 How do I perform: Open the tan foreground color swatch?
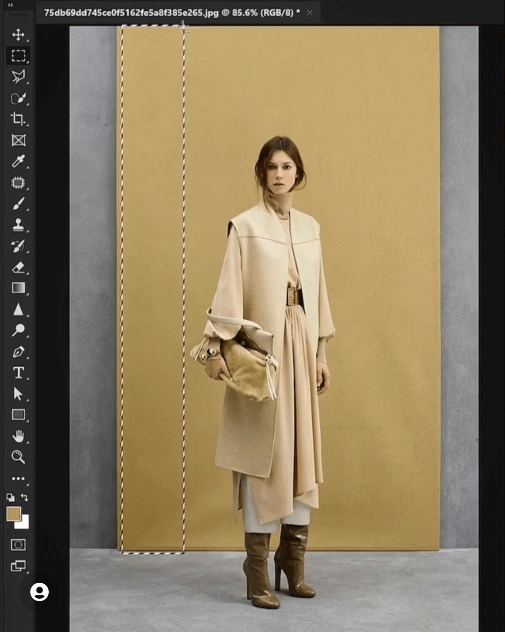point(13,514)
